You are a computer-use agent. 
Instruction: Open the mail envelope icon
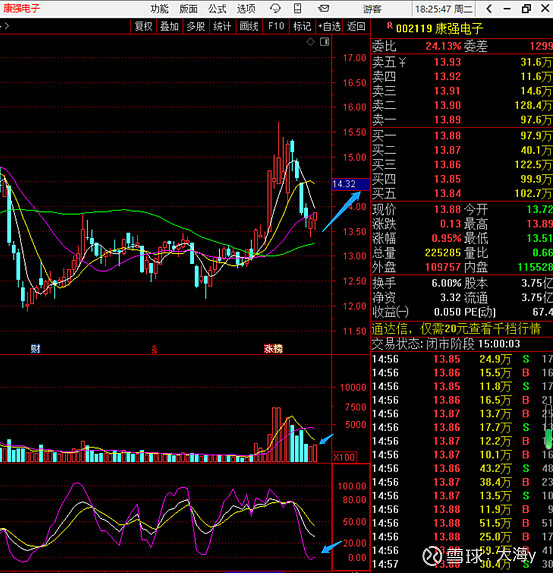tap(324, 8)
